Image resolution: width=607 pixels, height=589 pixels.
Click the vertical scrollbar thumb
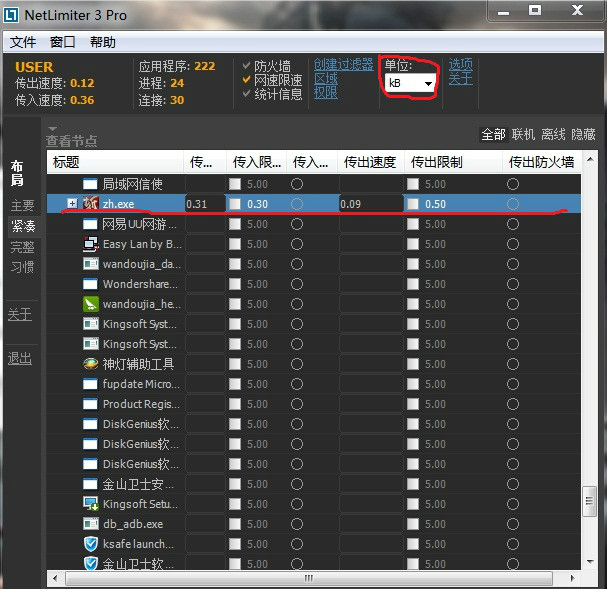pyautogui.click(x=589, y=501)
